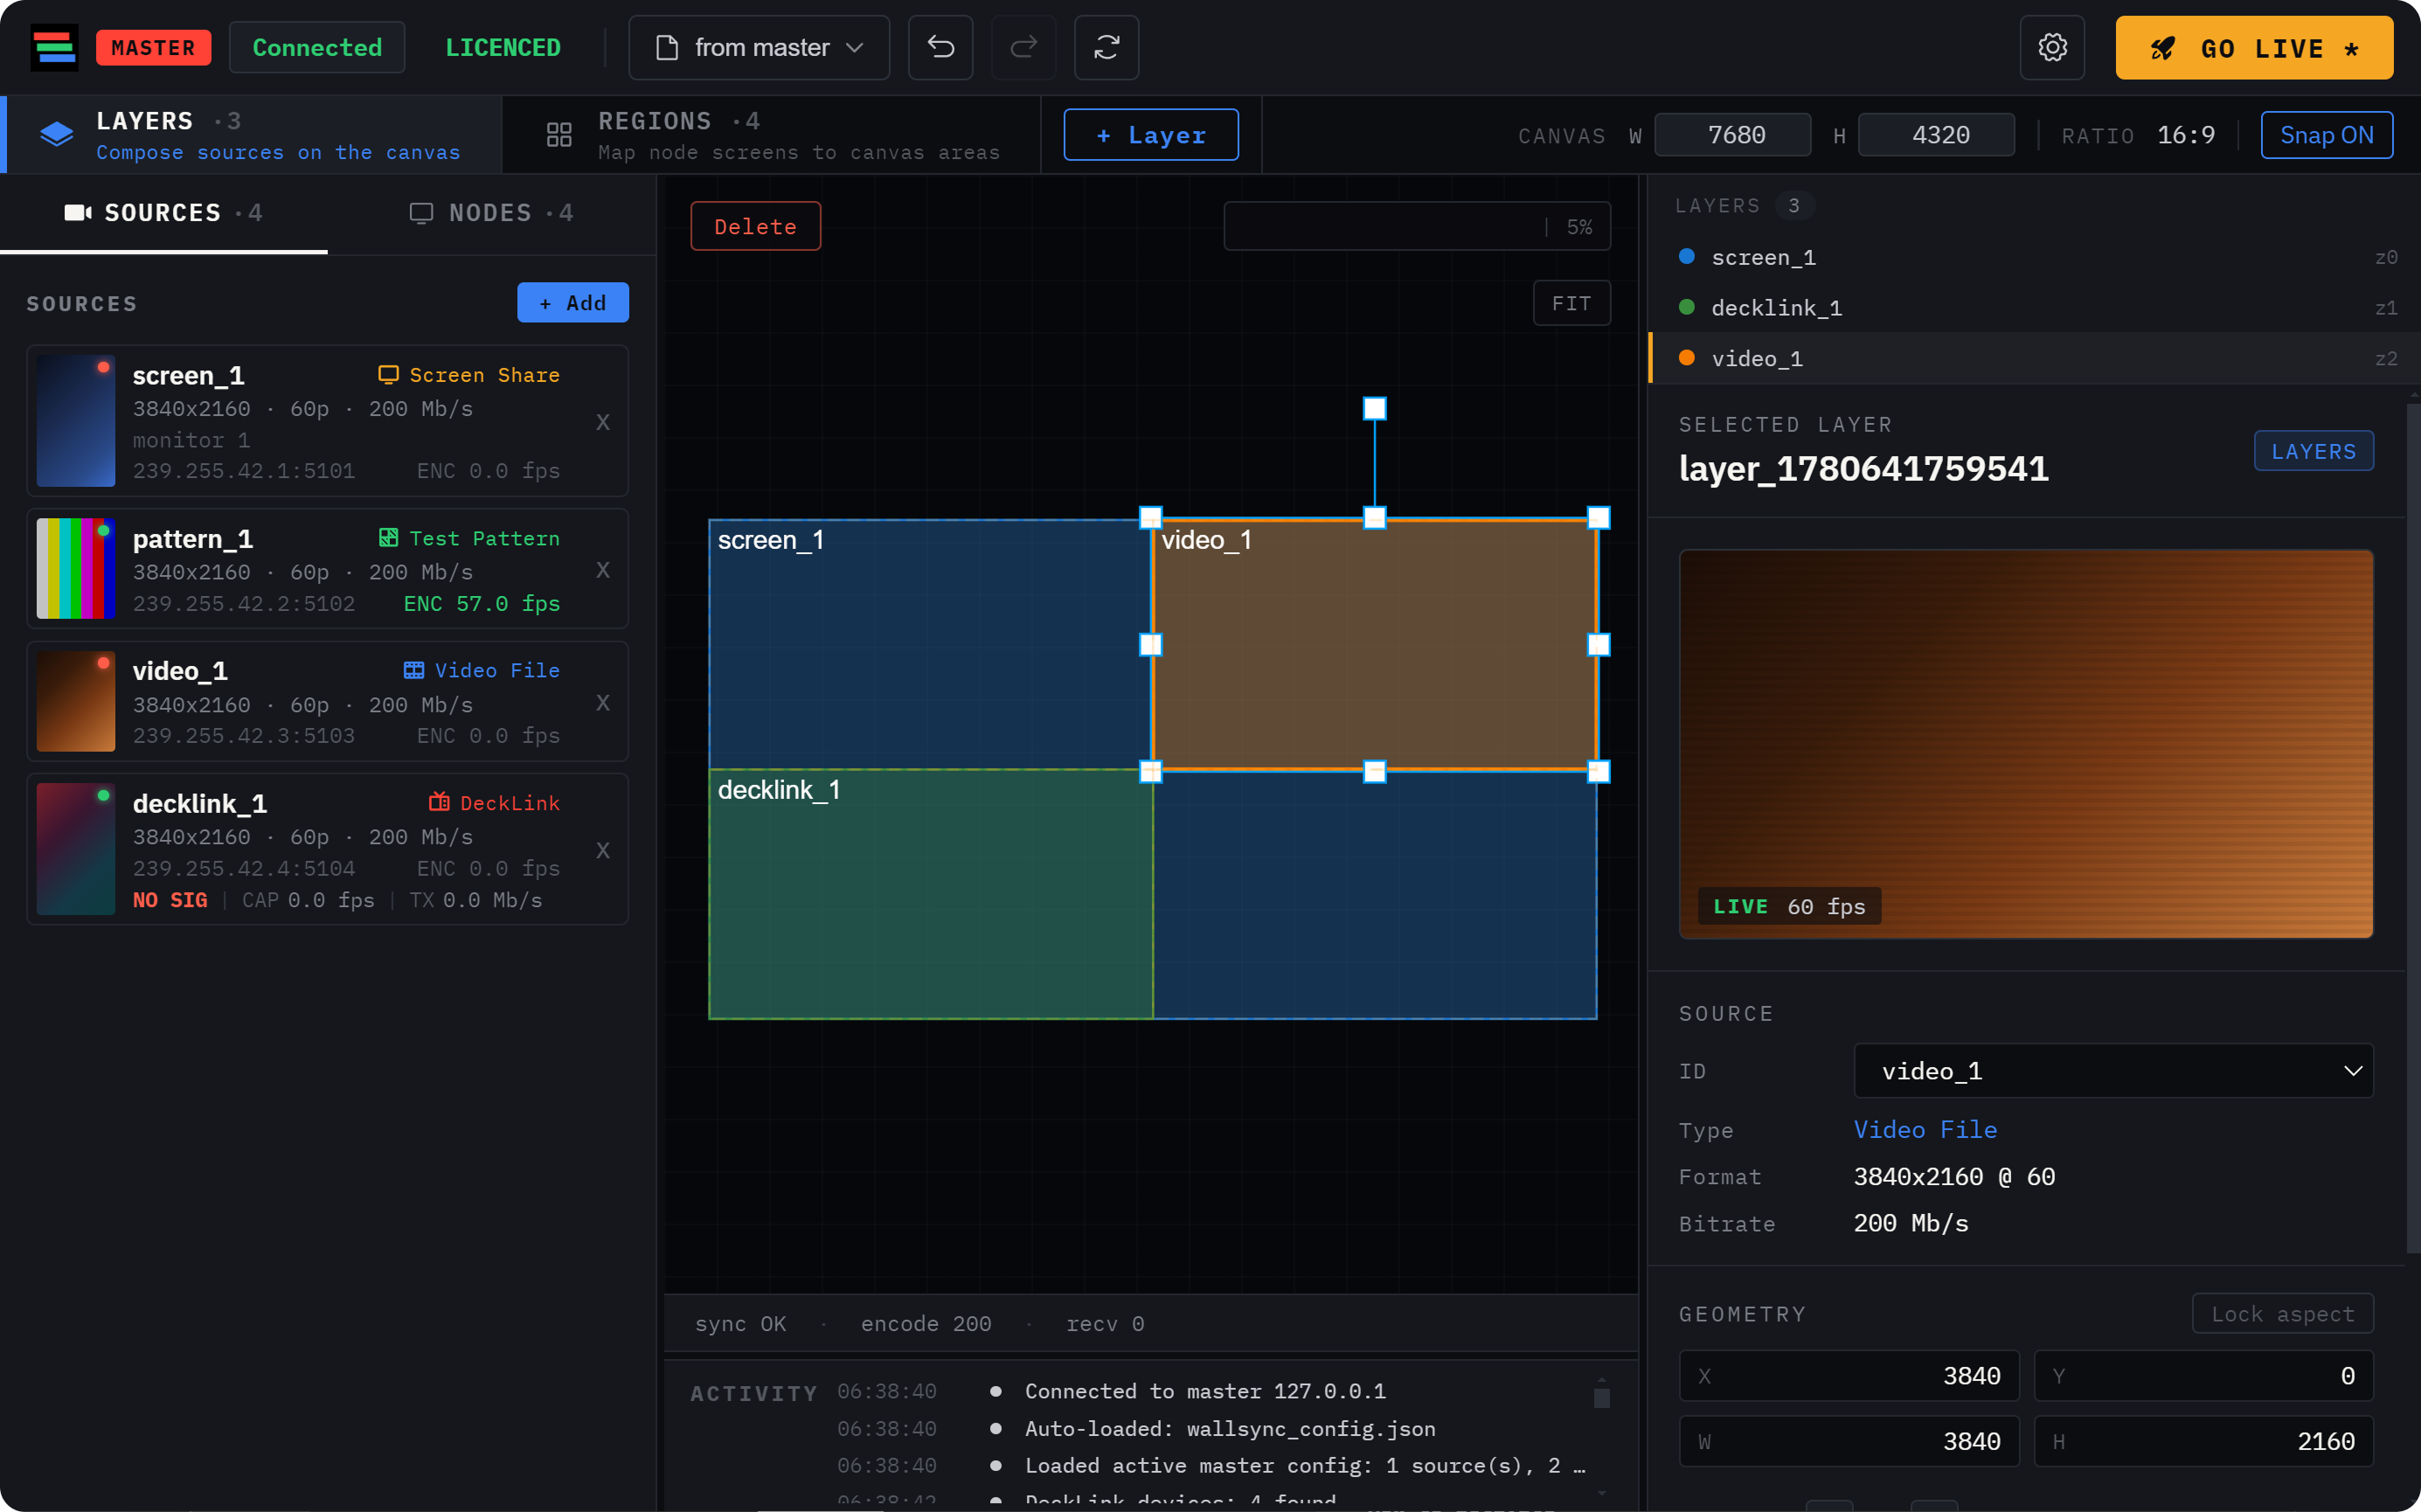Remove the screen_1 source with X
The height and width of the screenshot is (1512, 2421).
click(603, 422)
